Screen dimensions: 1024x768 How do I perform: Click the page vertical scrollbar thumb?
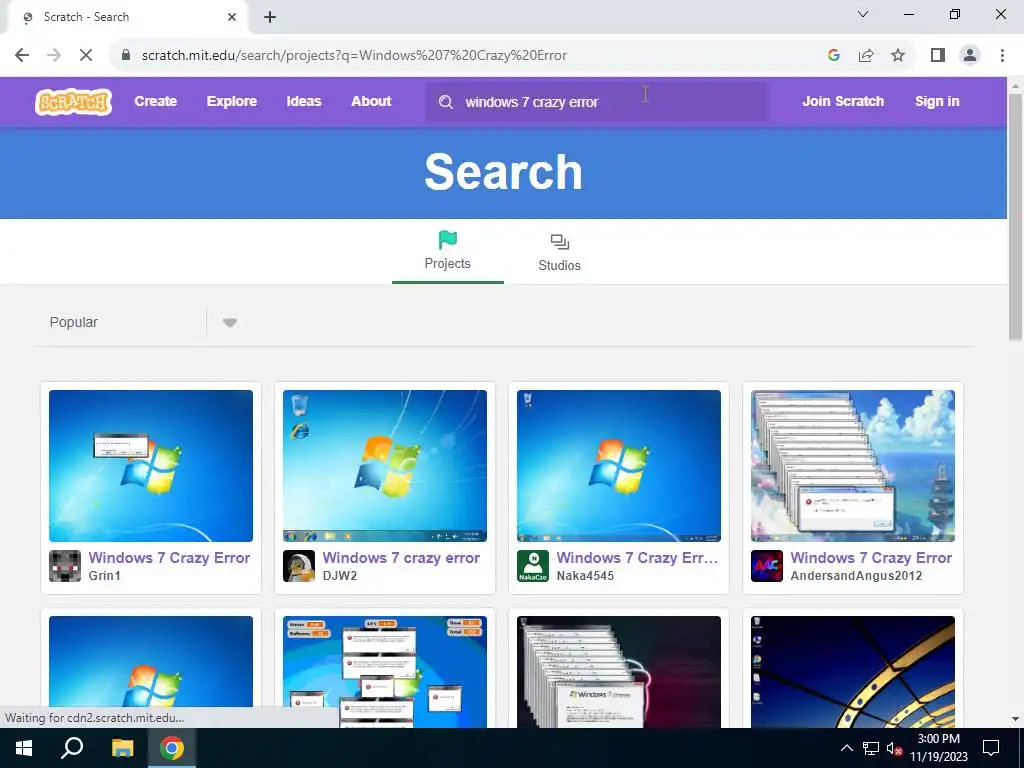click(x=1015, y=216)
